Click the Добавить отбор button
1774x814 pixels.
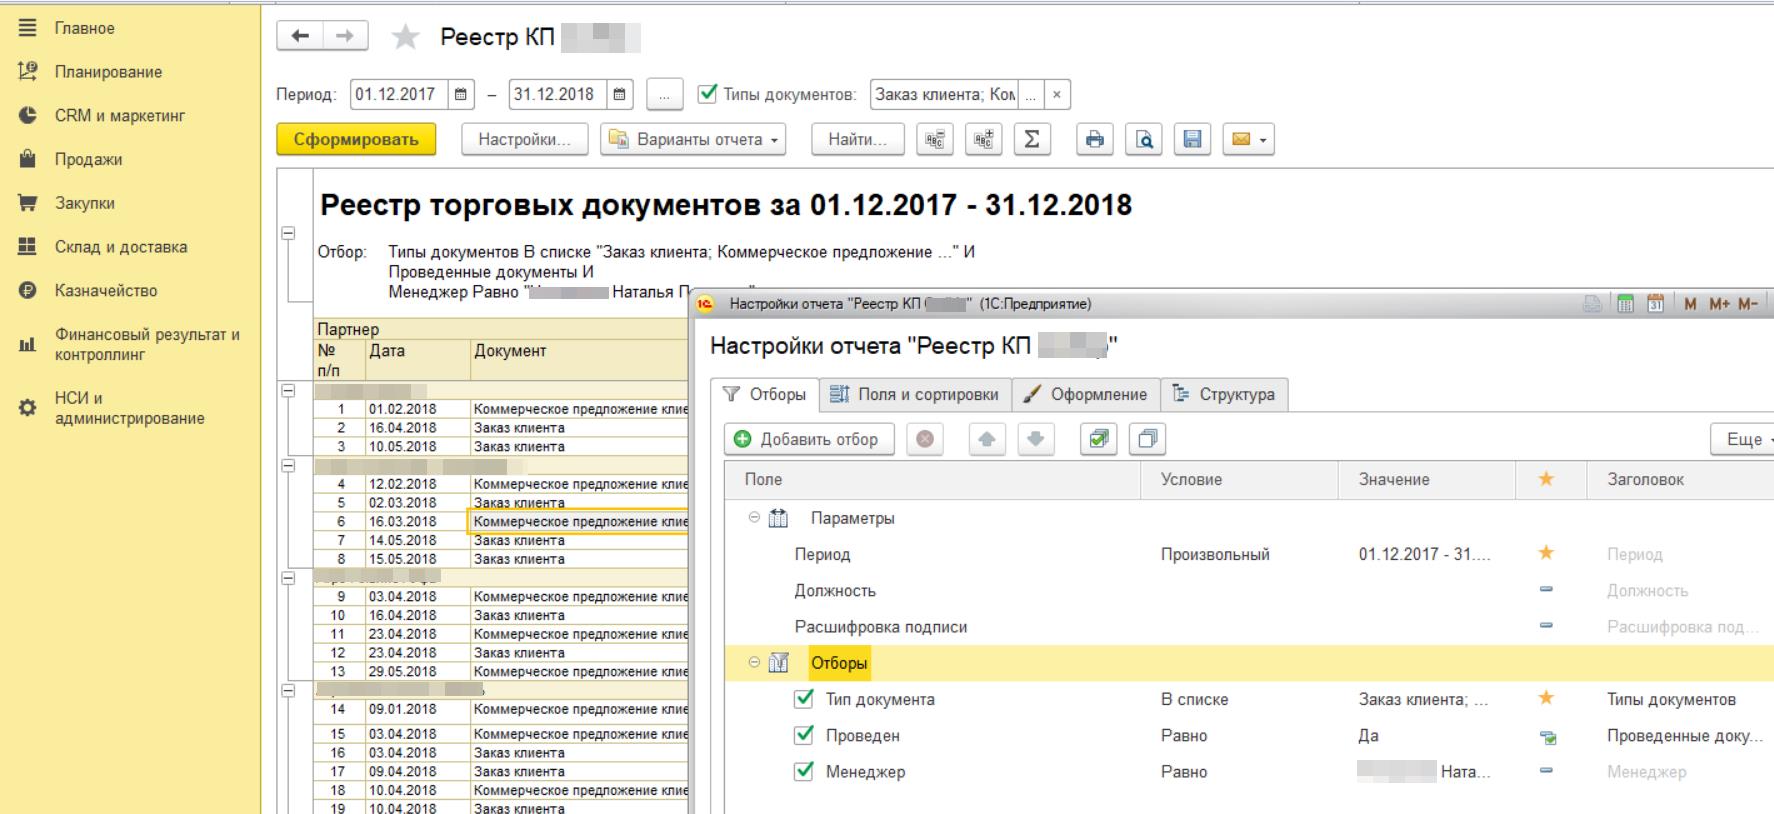[806, 439]
